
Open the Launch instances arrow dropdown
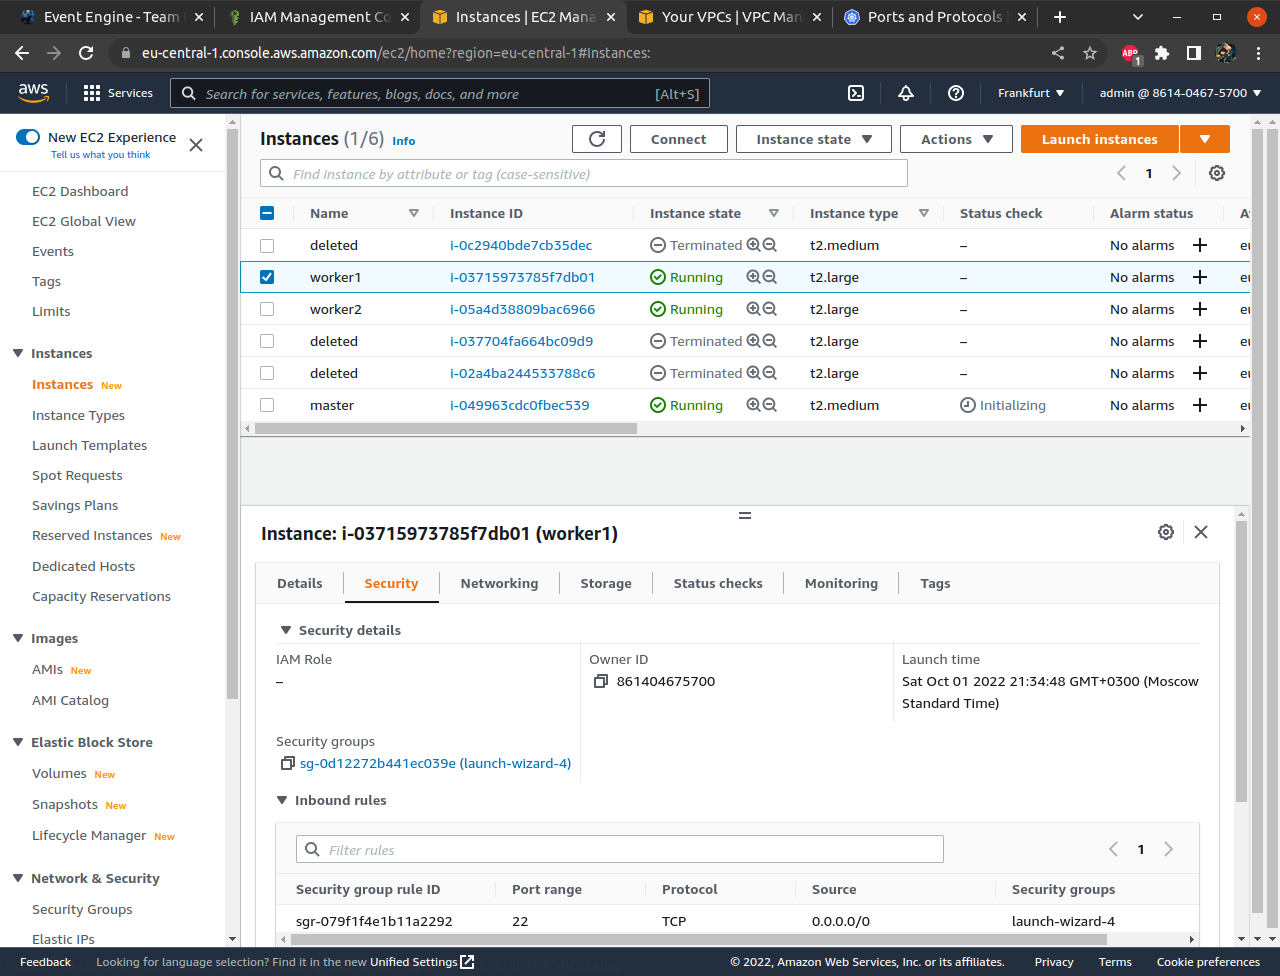coord(1205,139)
